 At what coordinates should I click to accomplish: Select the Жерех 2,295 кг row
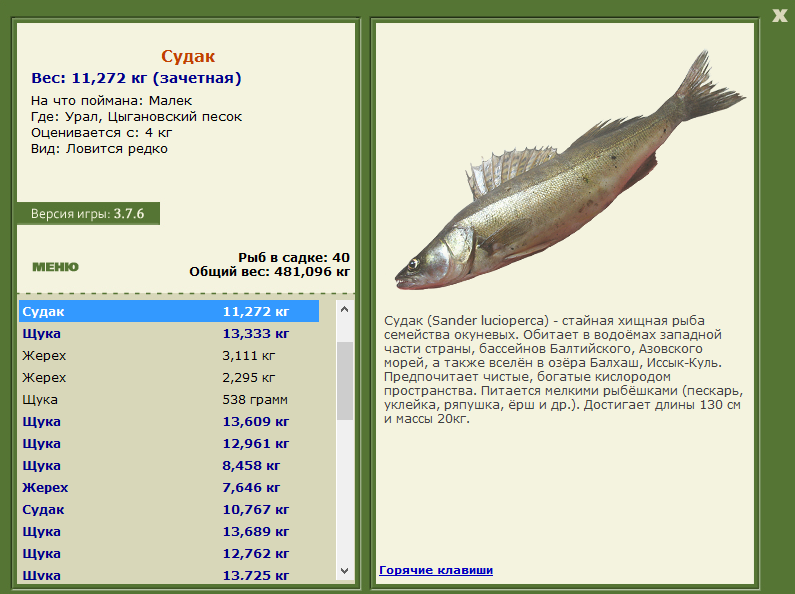169,378
